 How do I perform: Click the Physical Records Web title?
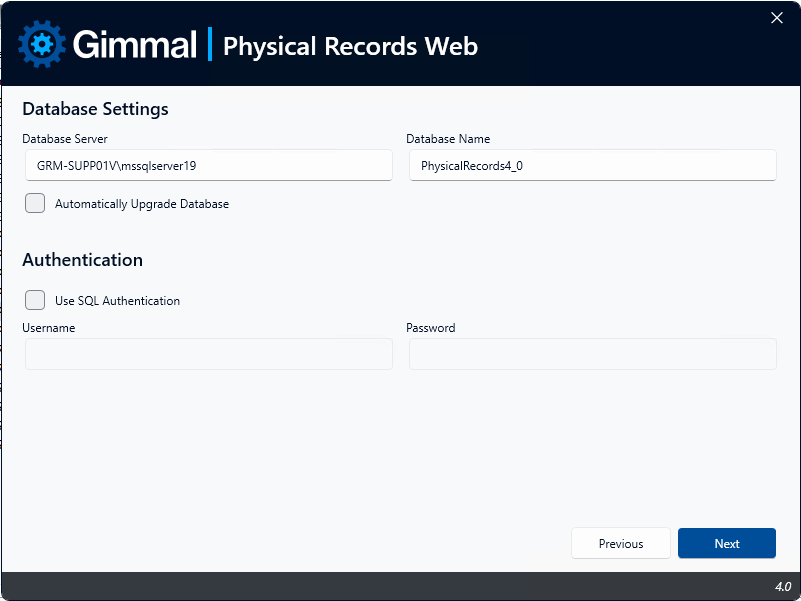(350, 46)
